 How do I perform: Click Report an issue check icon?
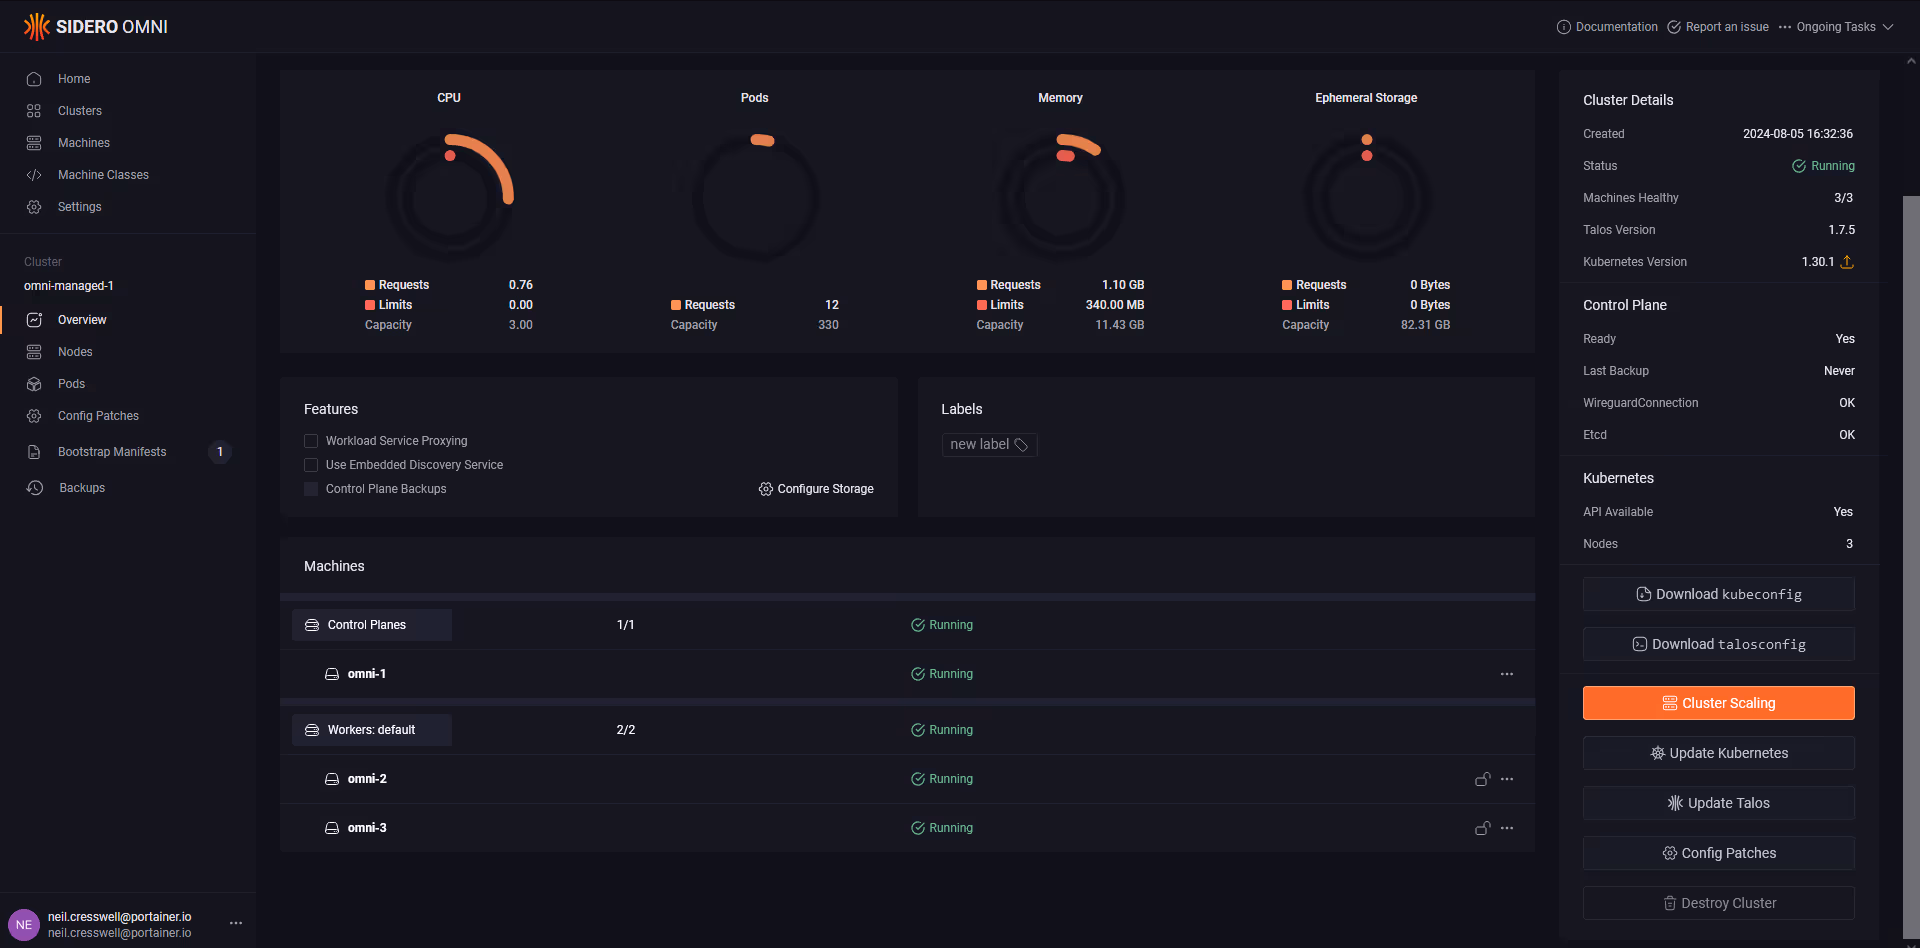click(x=1674, y=27)
